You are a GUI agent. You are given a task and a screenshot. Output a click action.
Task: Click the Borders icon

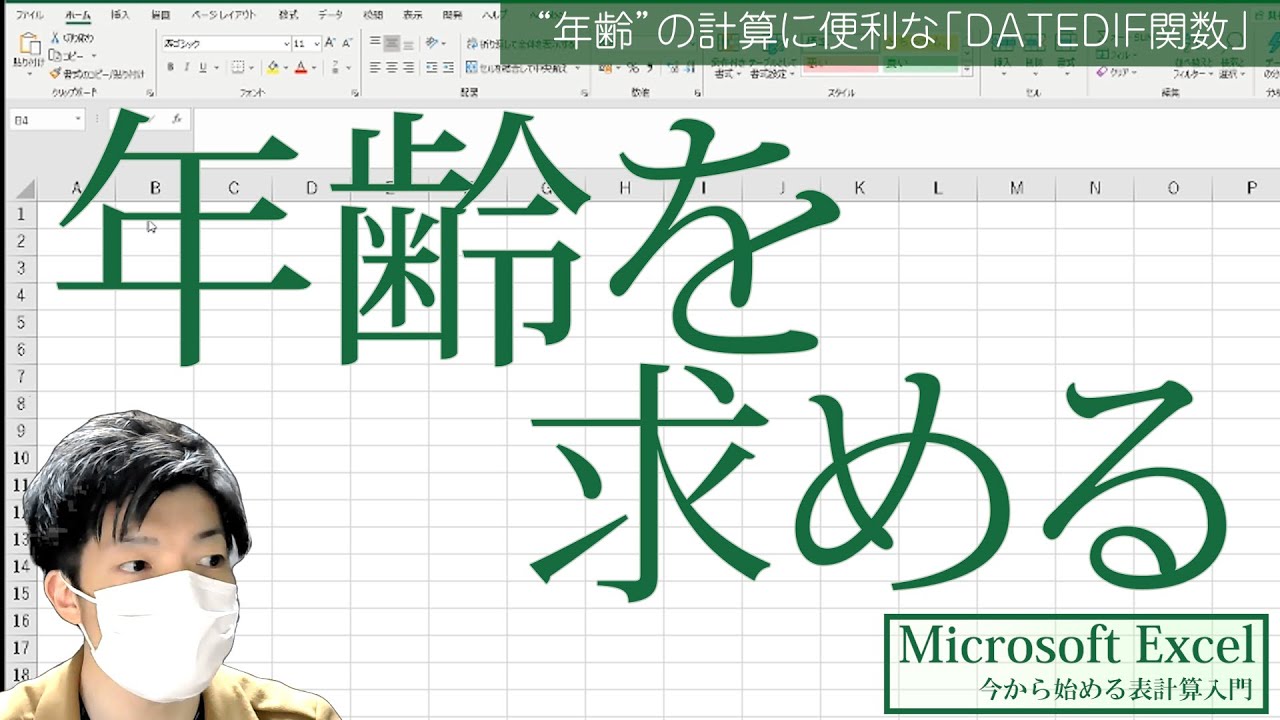tap(238, 67)
